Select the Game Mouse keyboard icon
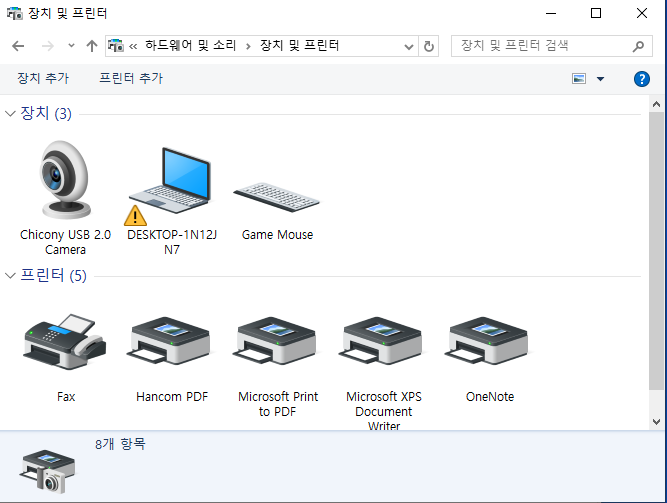The height and width of the screenshot is (503, 667). click(x=276, y=197)
